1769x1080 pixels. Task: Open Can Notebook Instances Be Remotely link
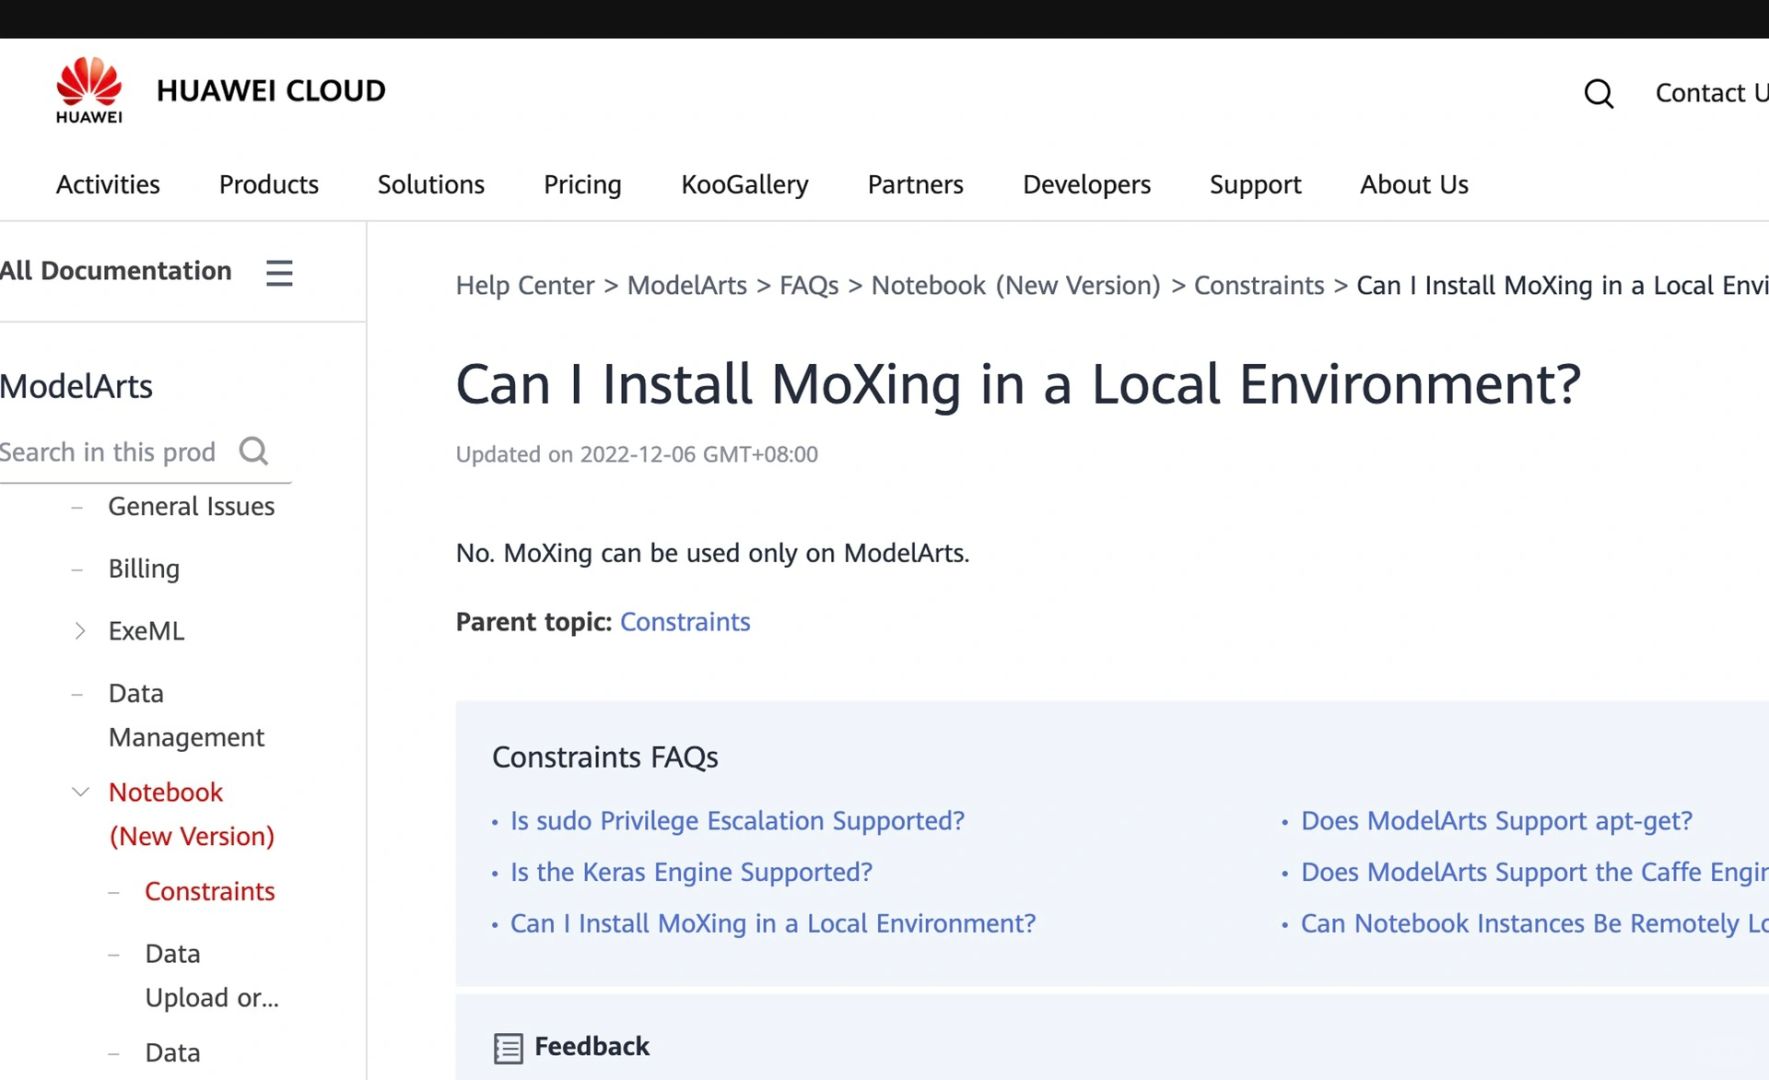1534,924
